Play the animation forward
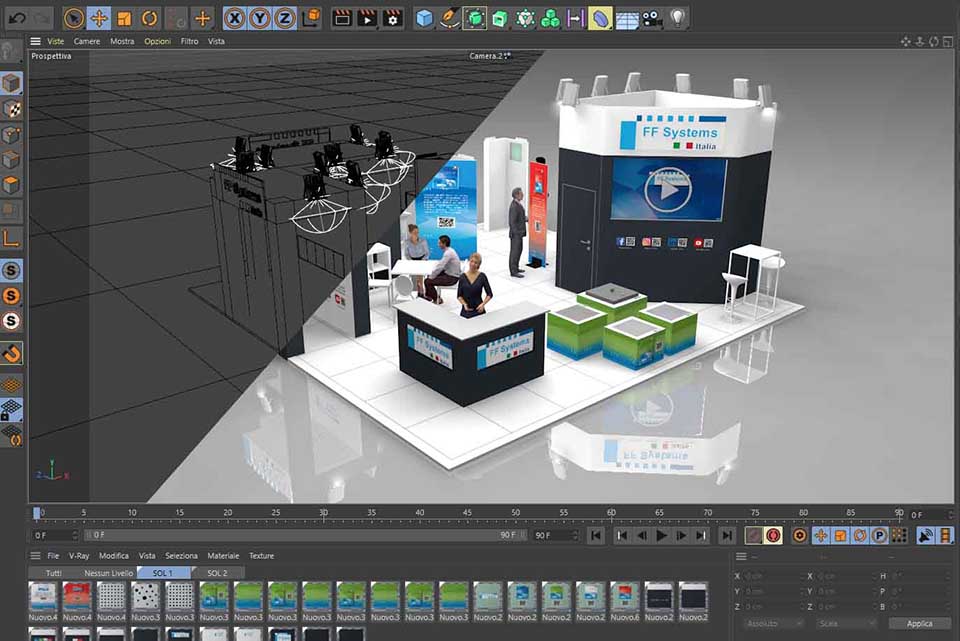This screenshot has height=641, width=960. [662, 536]
